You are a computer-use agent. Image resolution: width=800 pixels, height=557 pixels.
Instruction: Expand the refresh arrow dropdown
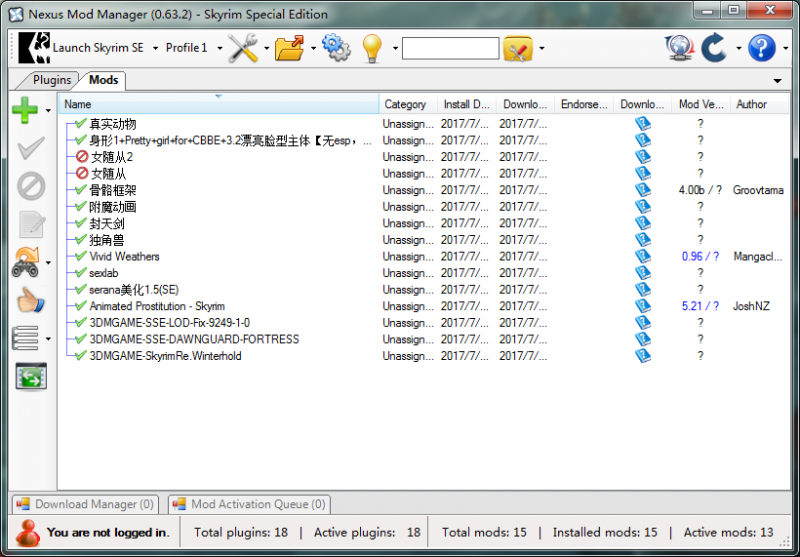pos(738,48)
